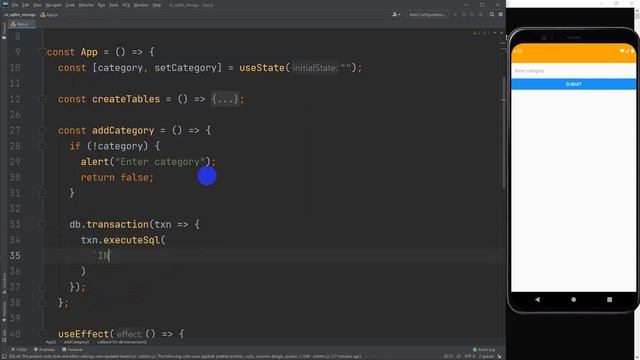Click the UTF-8 encoding status bar entry
Screen dimensions: 640x360
470,356
